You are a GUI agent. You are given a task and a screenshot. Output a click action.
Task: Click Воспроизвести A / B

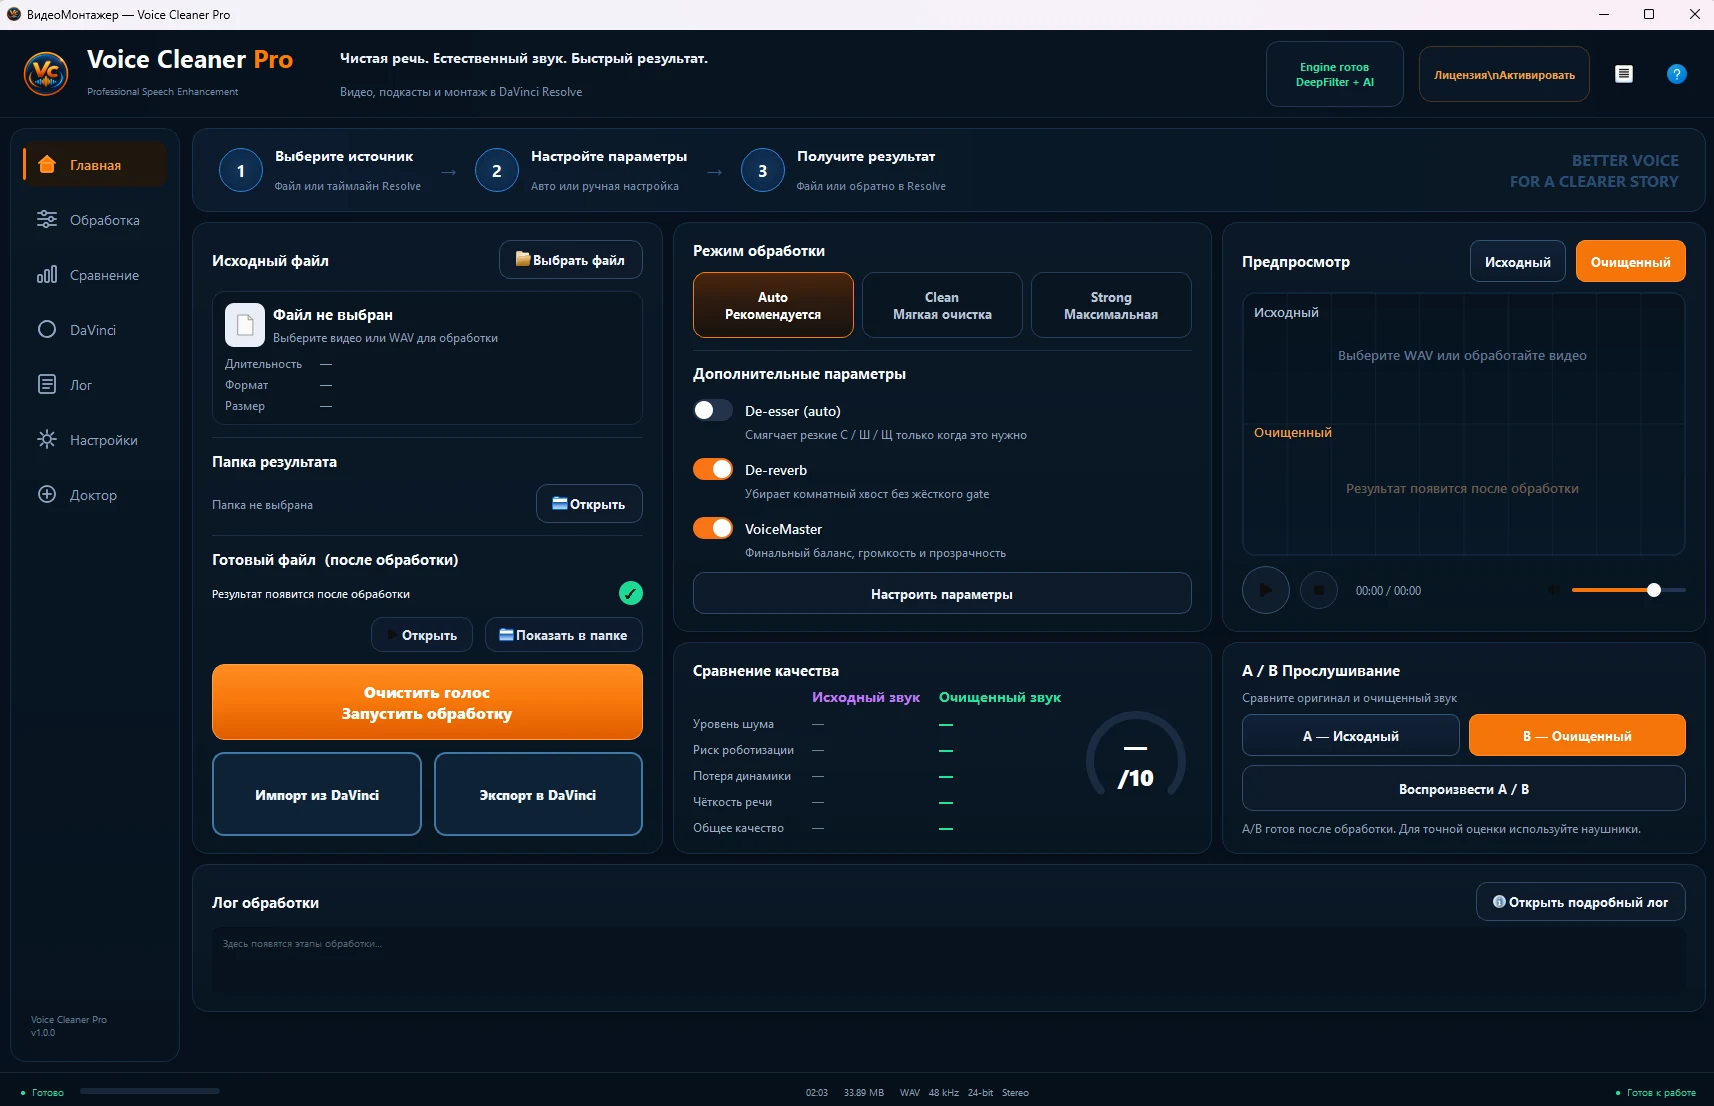coord(1464,789)
